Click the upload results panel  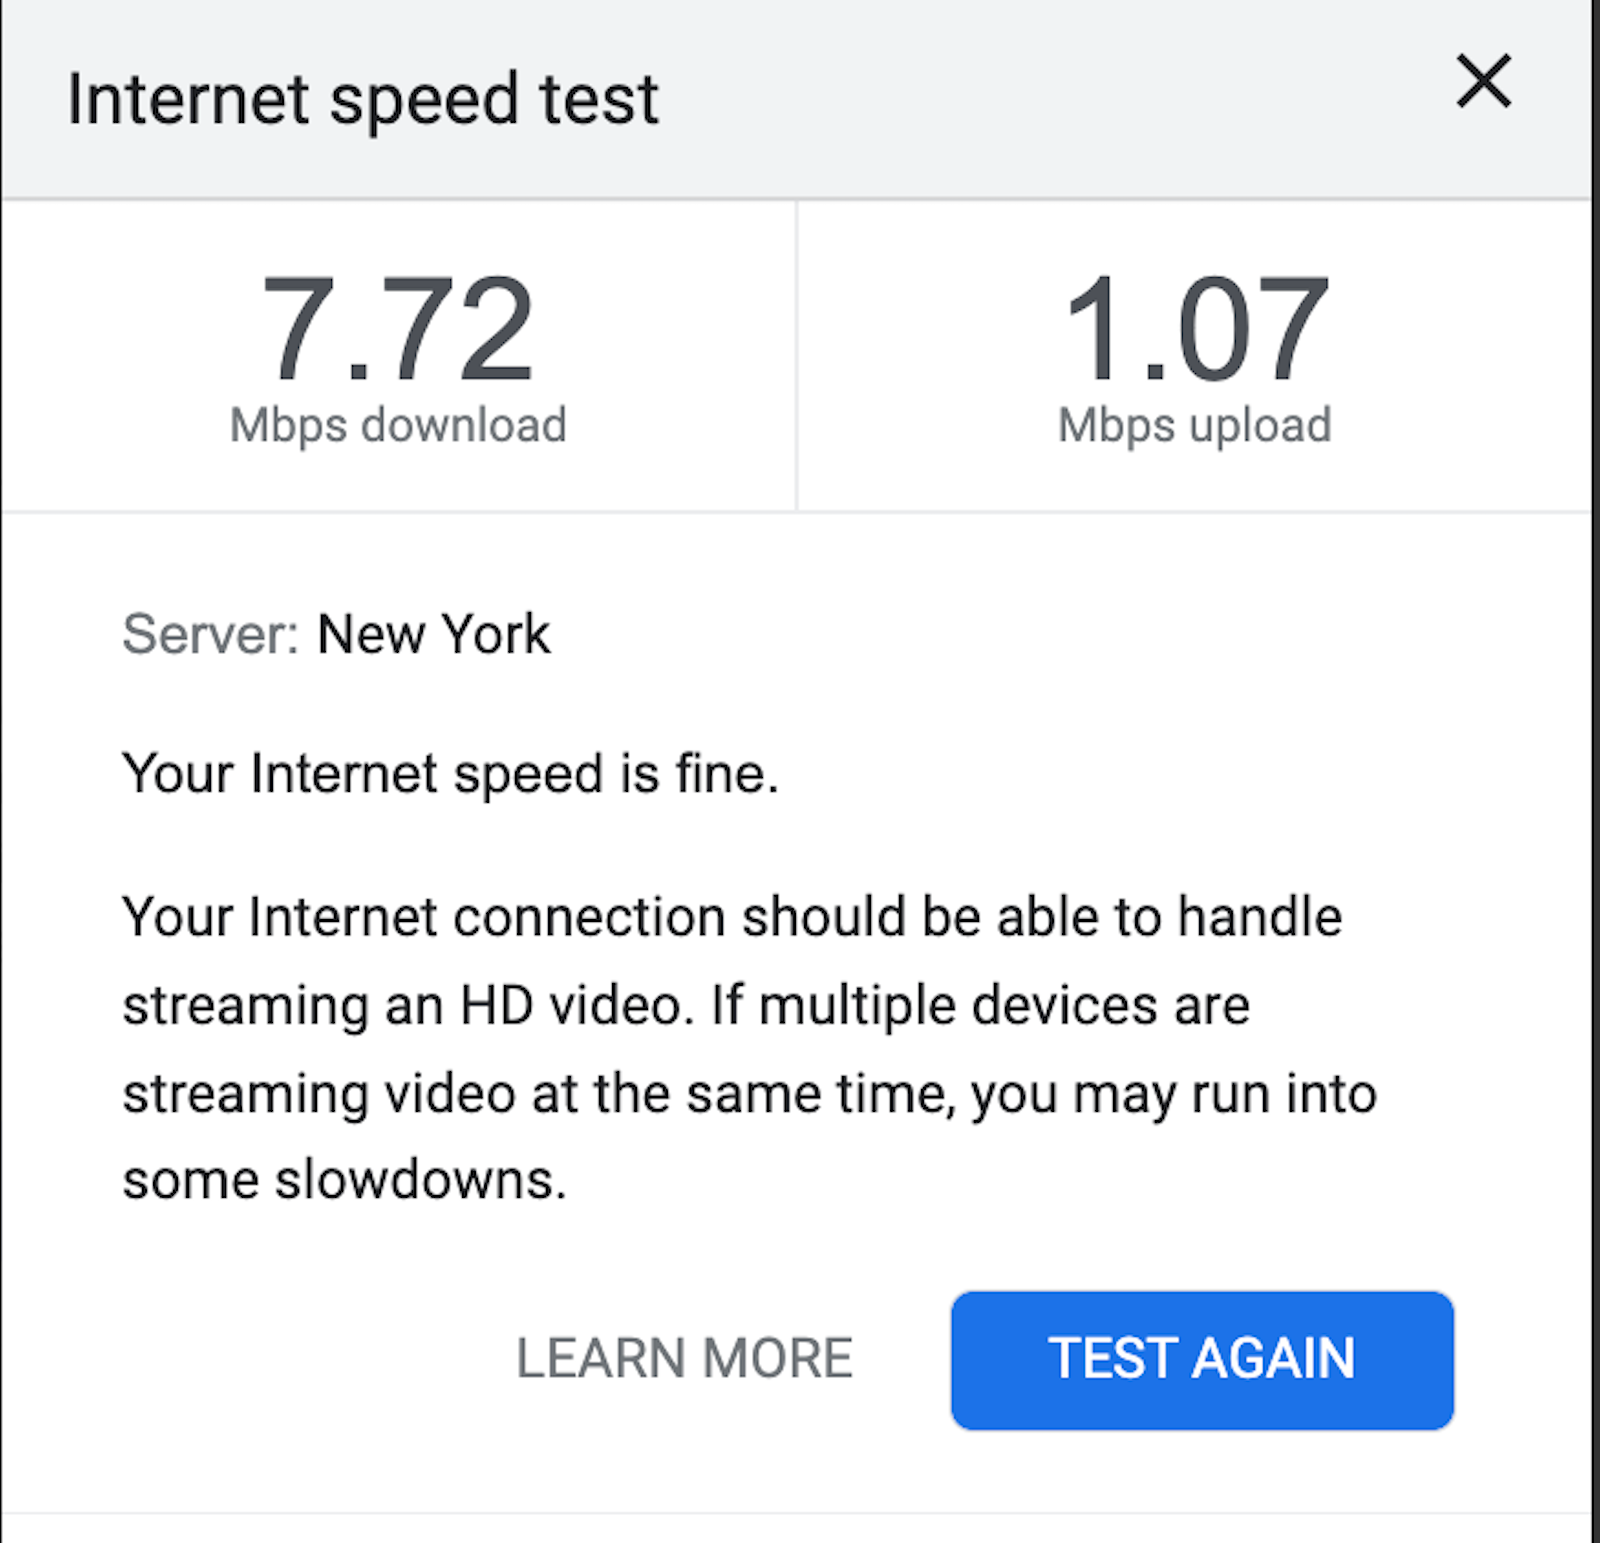[x=1195, y=355]
